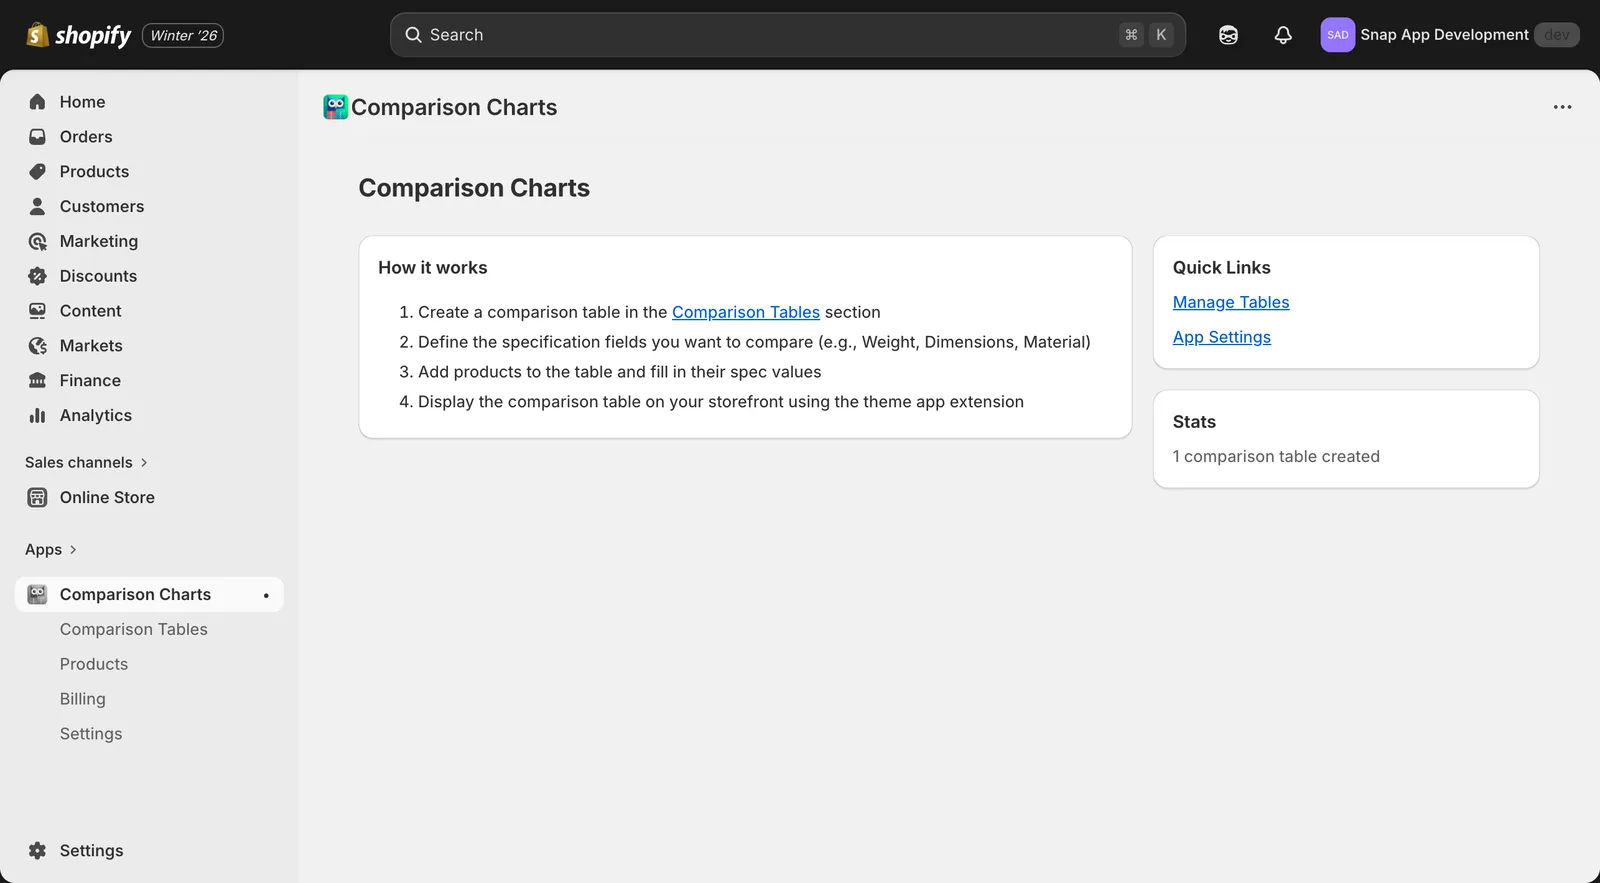The height and width of the screenshot is (883, 1600).
Task: Click the 'Quick Links' heading
Action: tap(1222, 267)
